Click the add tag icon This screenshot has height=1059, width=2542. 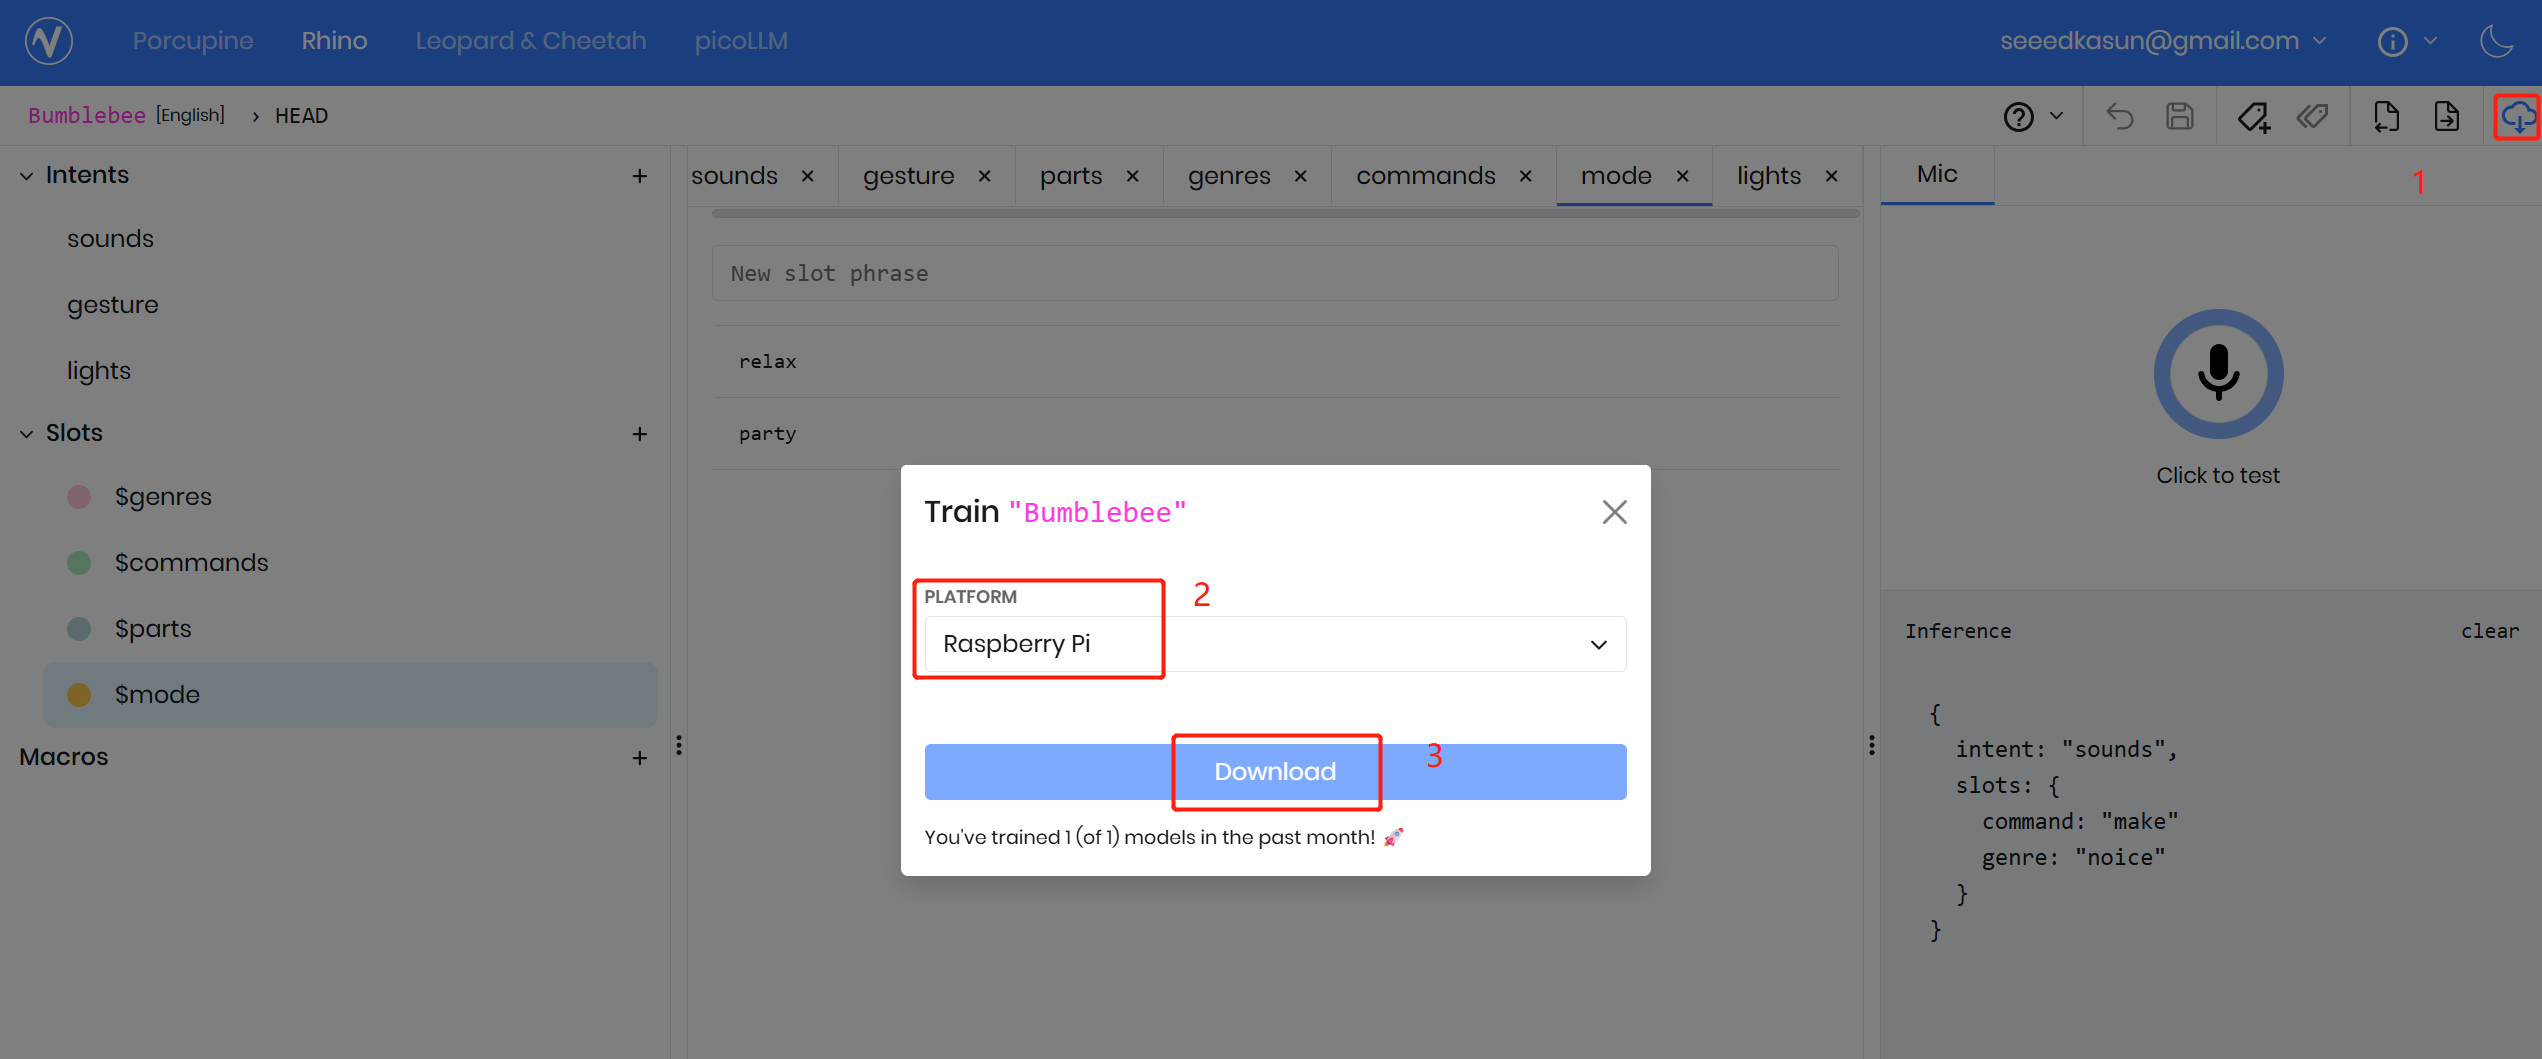coord(2253,117)
